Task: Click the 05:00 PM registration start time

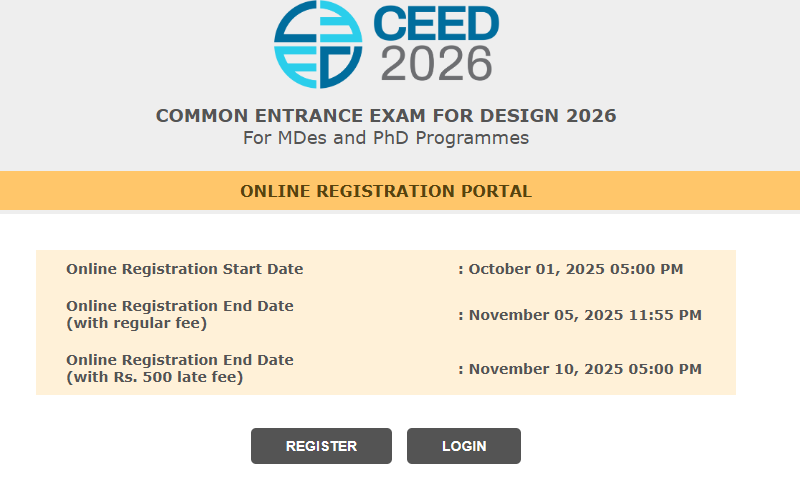Action: (x=656, y=269)
